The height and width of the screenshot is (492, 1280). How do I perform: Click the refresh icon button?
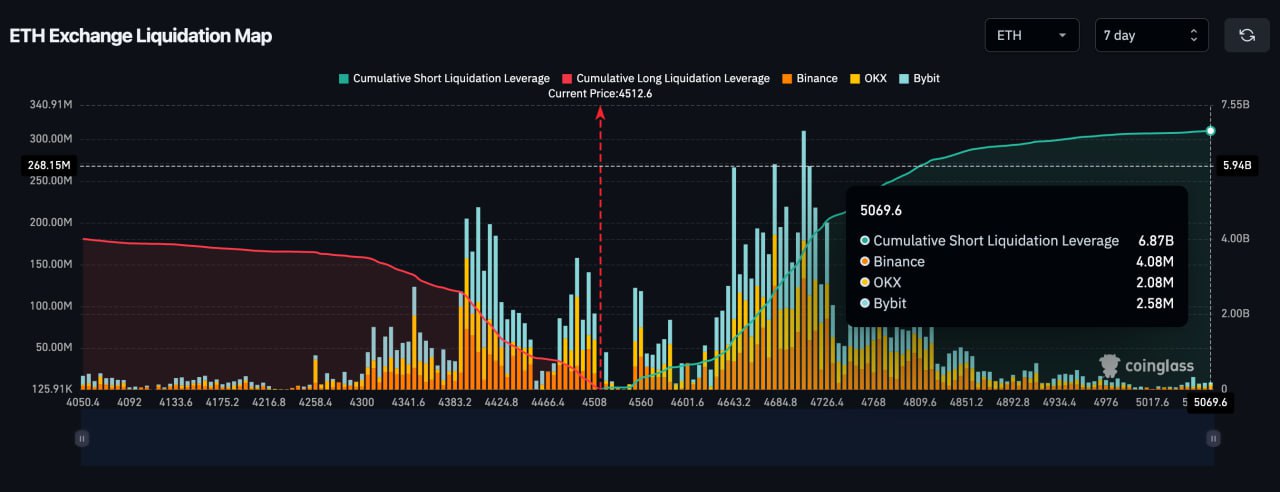(x=1247, y=35)
